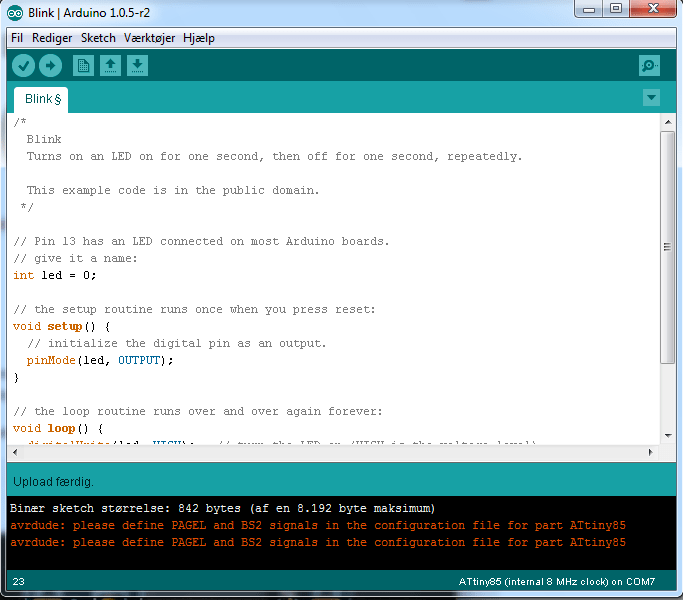Click the 'void setup() {' line
The height and width of the screenshot is (600, 683).
(x=61, y=326)
